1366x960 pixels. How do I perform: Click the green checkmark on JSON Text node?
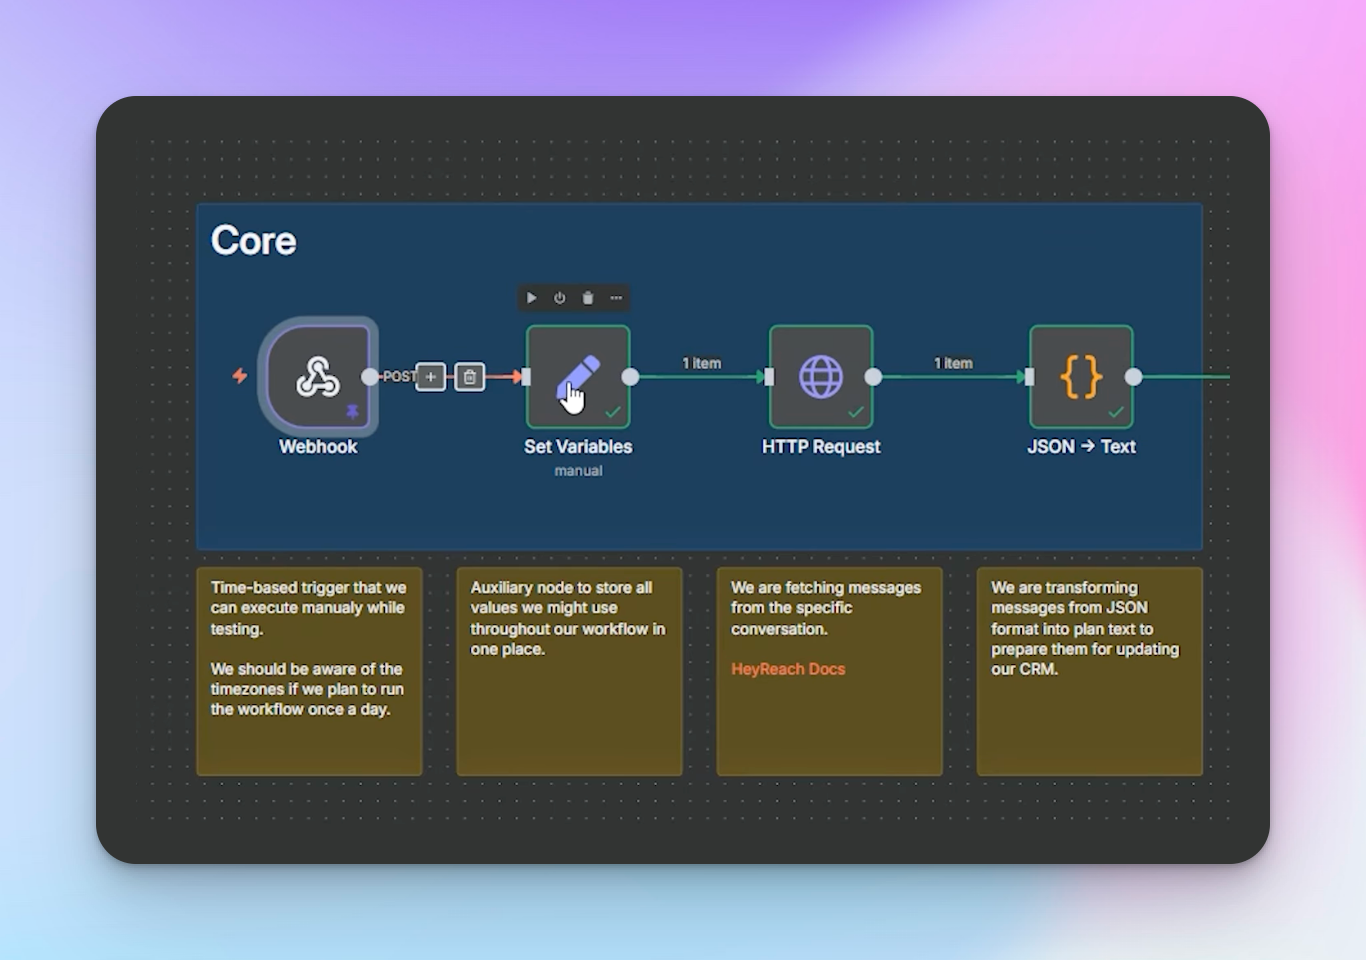click(1116, 412)
